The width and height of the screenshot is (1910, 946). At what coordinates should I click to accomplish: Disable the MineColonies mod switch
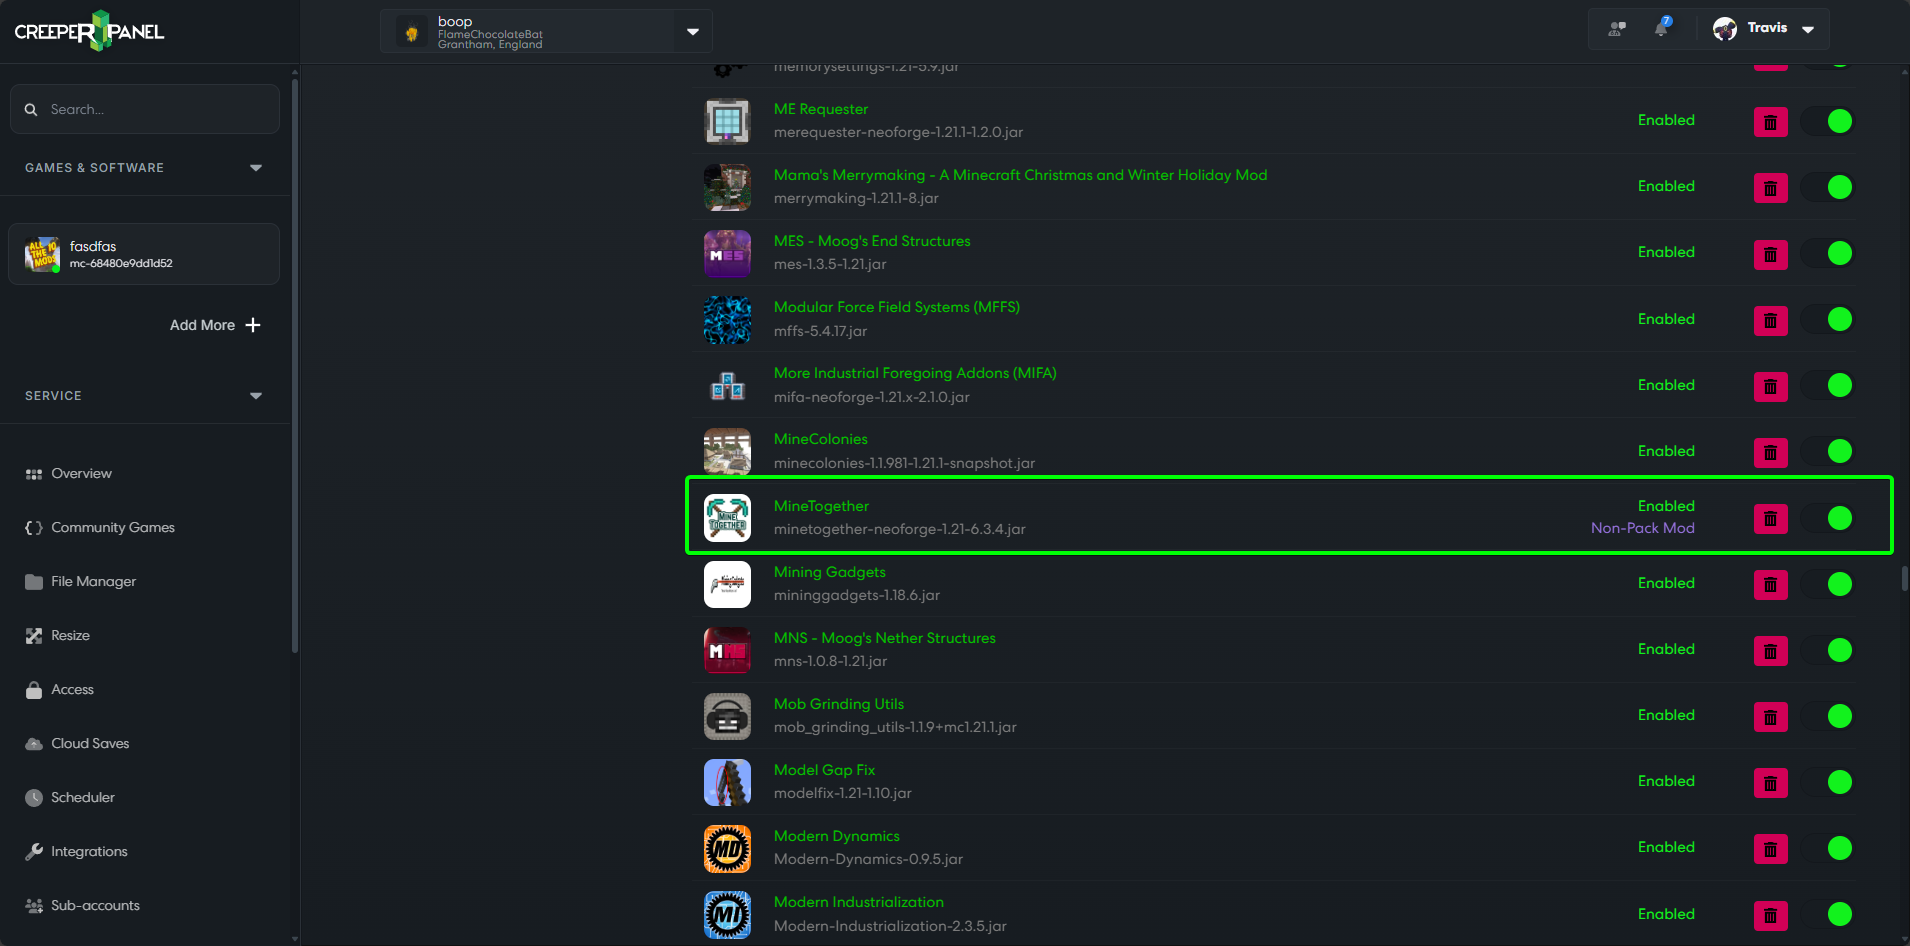pos(1827,451)
